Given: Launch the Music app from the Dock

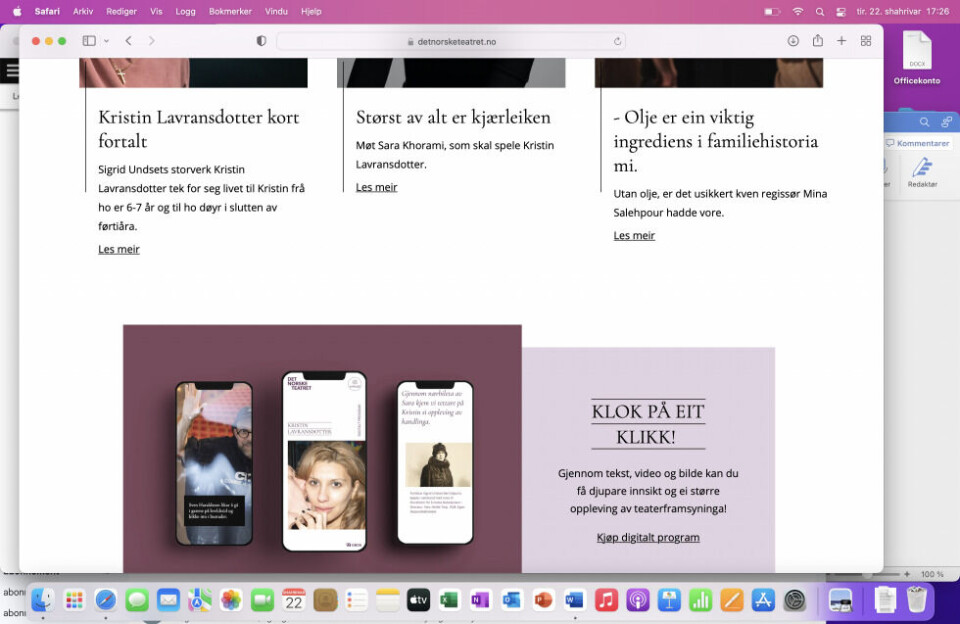Looking at the screenshot, I should (x=606, y=600).
